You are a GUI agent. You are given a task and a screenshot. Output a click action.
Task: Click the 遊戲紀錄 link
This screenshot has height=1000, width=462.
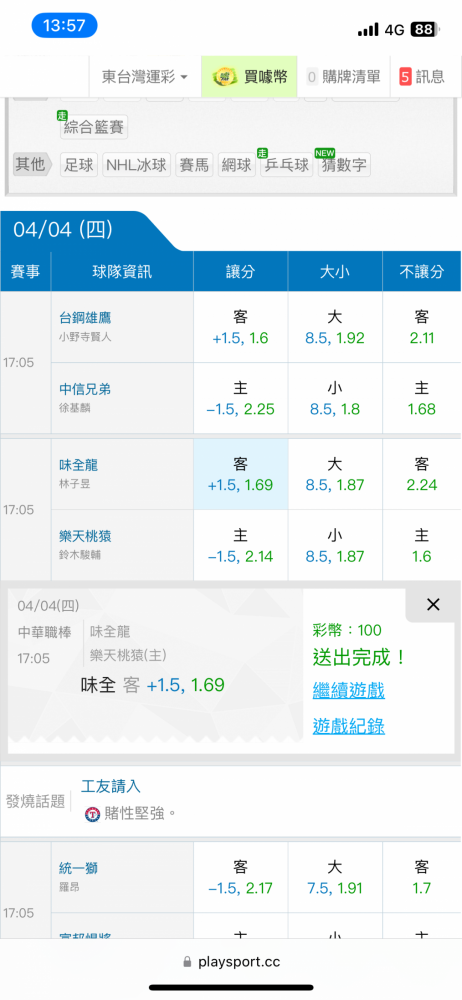click(349, 726)
